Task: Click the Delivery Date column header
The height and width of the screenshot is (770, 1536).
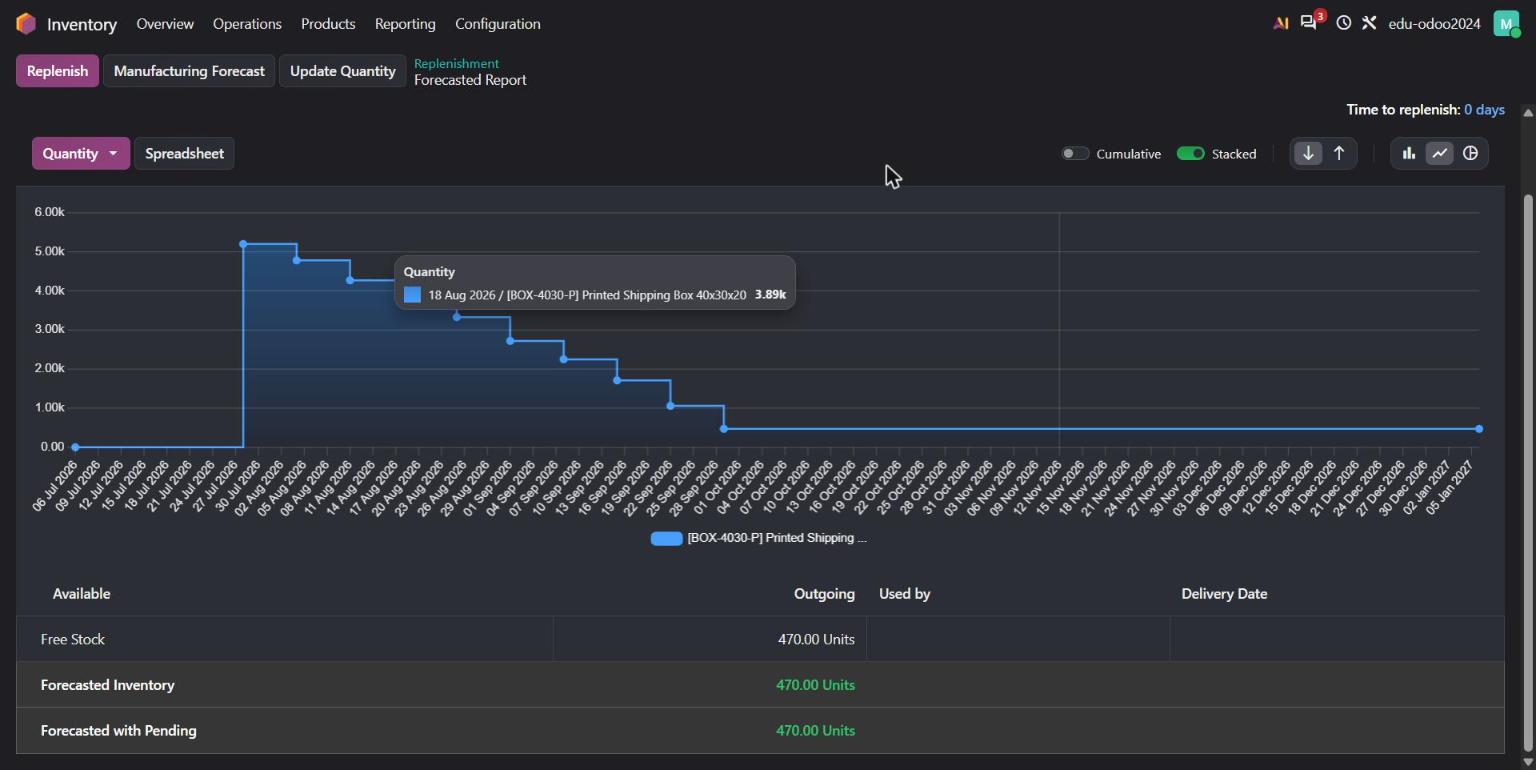Action: (x=1224, y=594)
